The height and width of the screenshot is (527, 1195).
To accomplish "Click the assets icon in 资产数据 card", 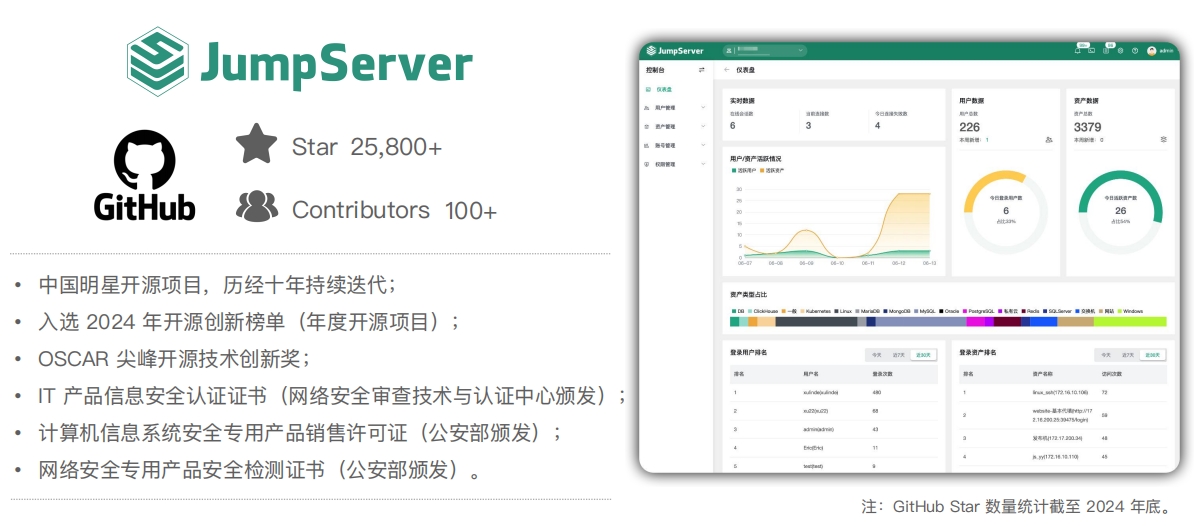I will 1164,140.
